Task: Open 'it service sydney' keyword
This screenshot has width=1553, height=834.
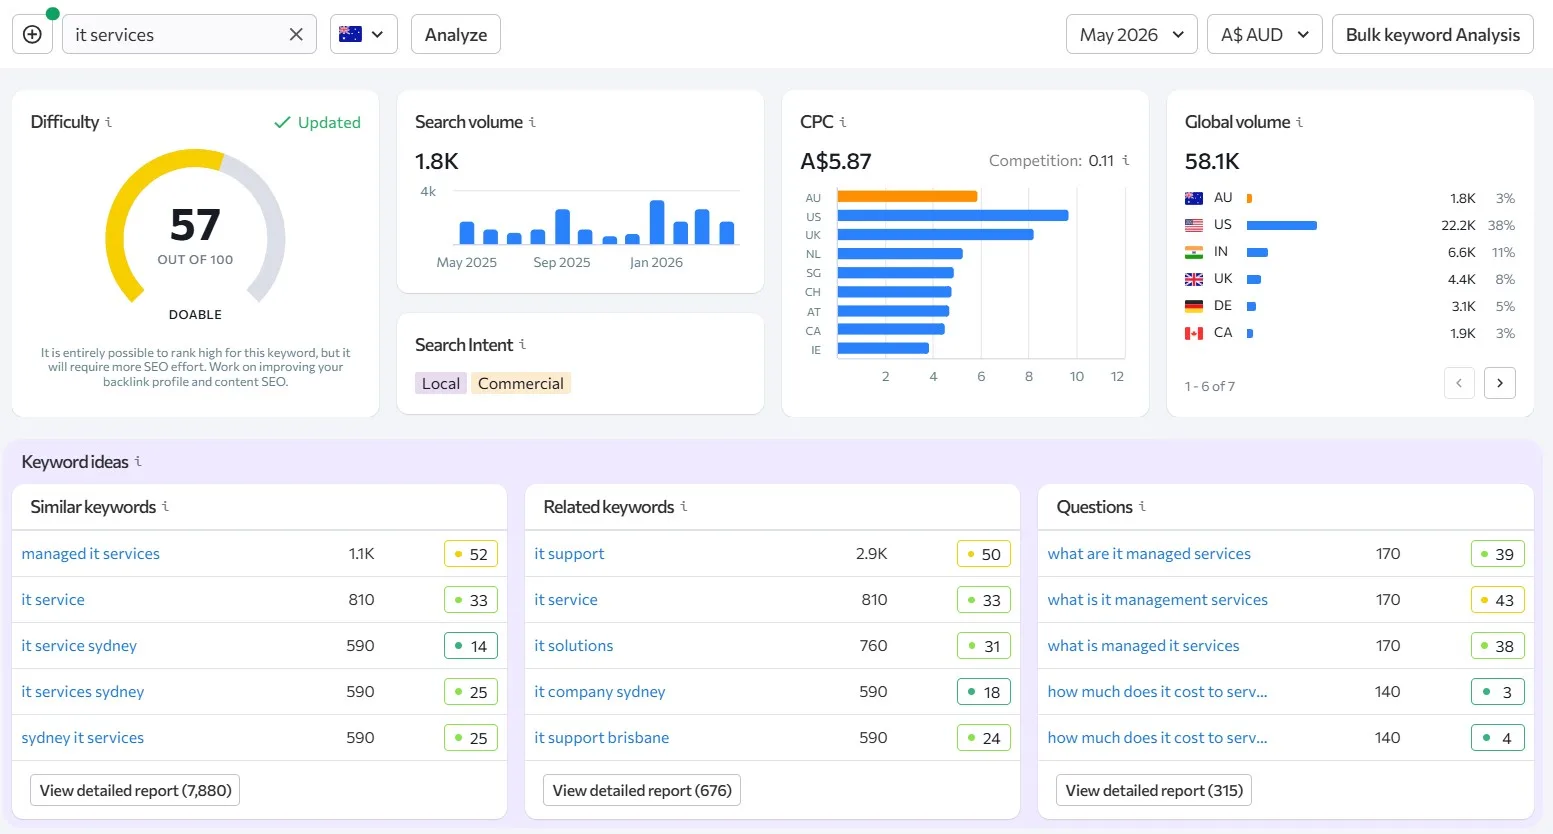Action: pyautogui.click(x=79, y=645)
